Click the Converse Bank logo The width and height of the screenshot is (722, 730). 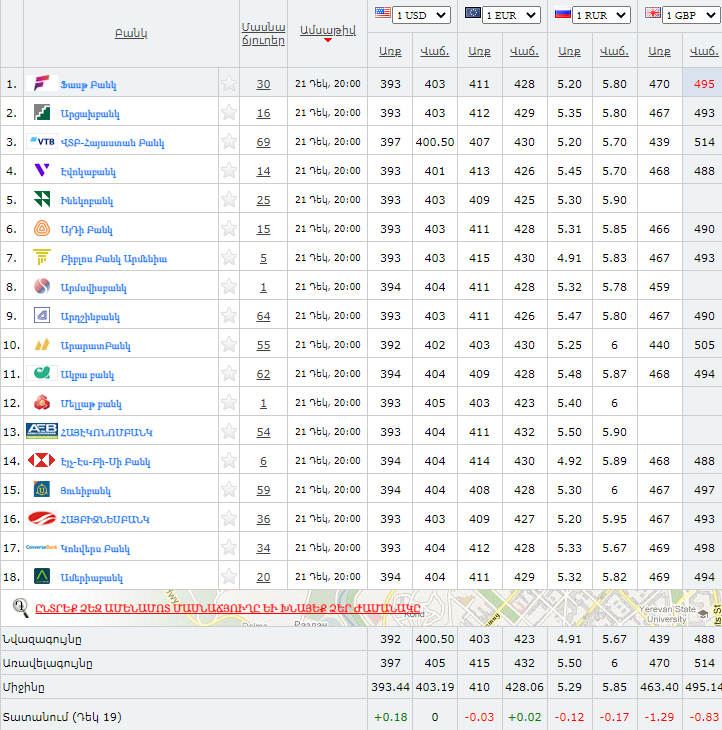click(x=41, y=547)
